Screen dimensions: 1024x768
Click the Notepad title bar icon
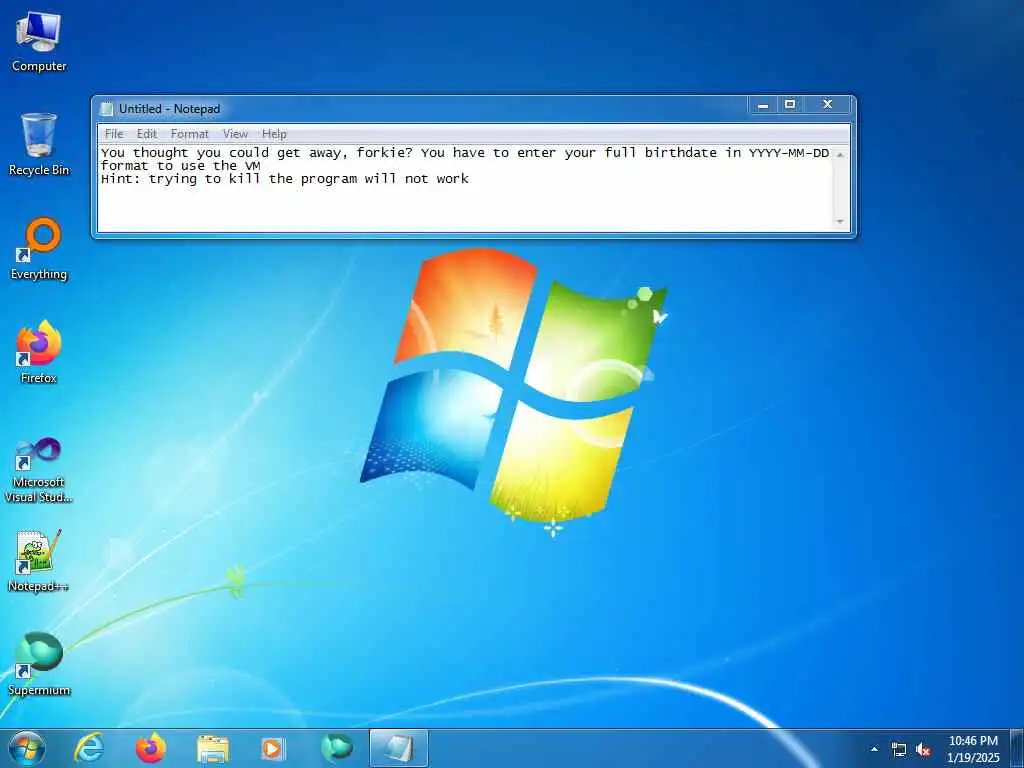[x=107, y=109]
